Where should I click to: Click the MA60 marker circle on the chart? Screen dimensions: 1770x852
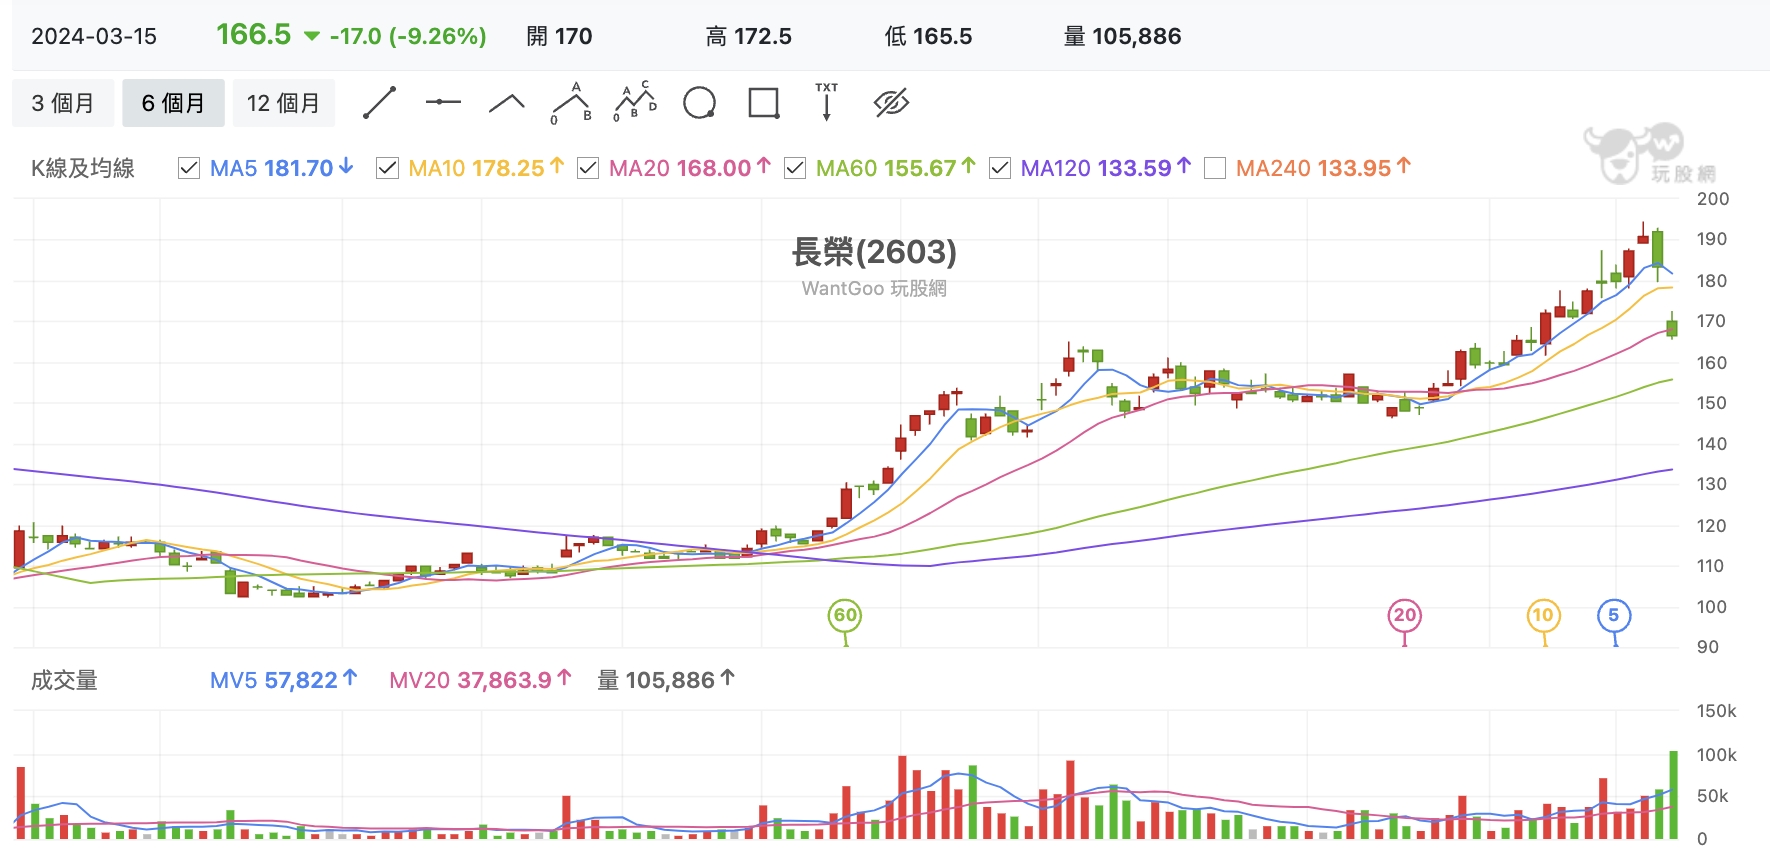(845, 615)
